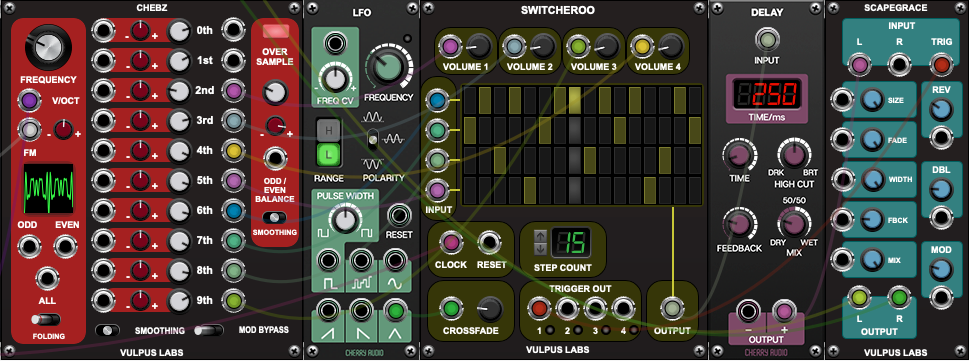This screenshot has width=969, height=361.
Task: Click the Scapegrace FBCK CV jack
Action: [842, 218]
